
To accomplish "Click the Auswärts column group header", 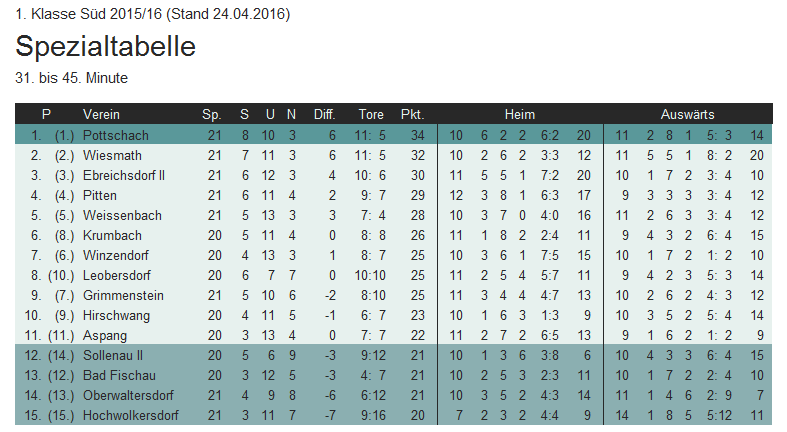I will [x=687, y=114].
